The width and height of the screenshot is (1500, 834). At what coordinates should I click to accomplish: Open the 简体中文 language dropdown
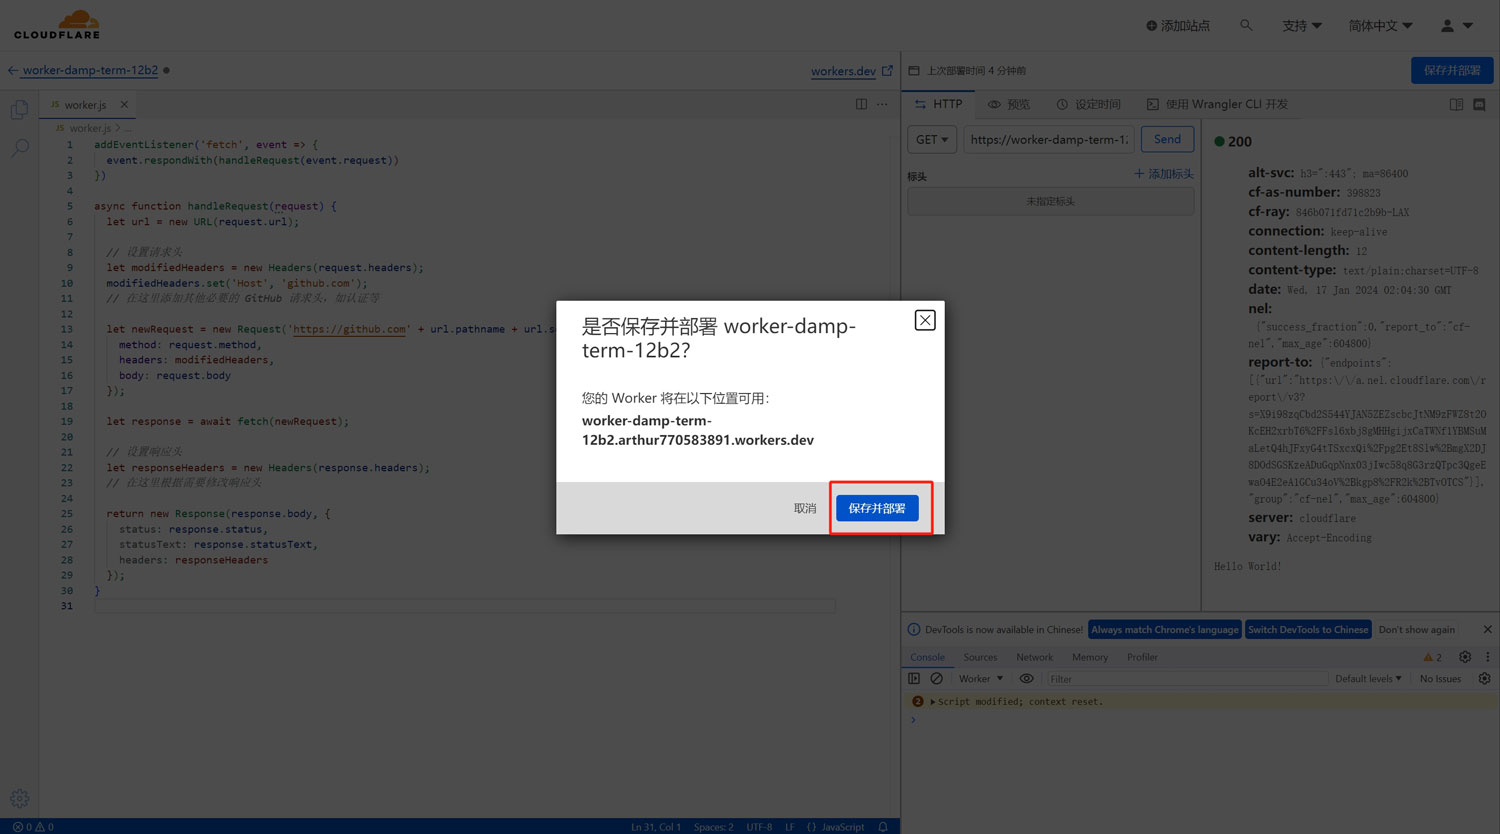point(1380,25)
